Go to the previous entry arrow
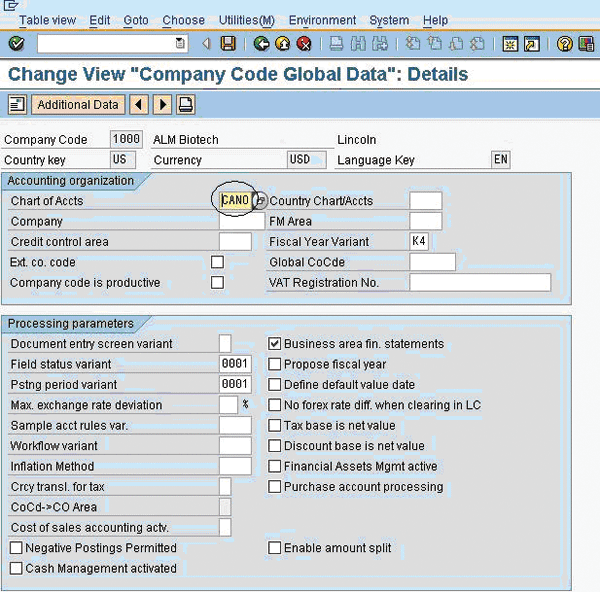Viewport: 600px width, 592px height. [139, 105]
